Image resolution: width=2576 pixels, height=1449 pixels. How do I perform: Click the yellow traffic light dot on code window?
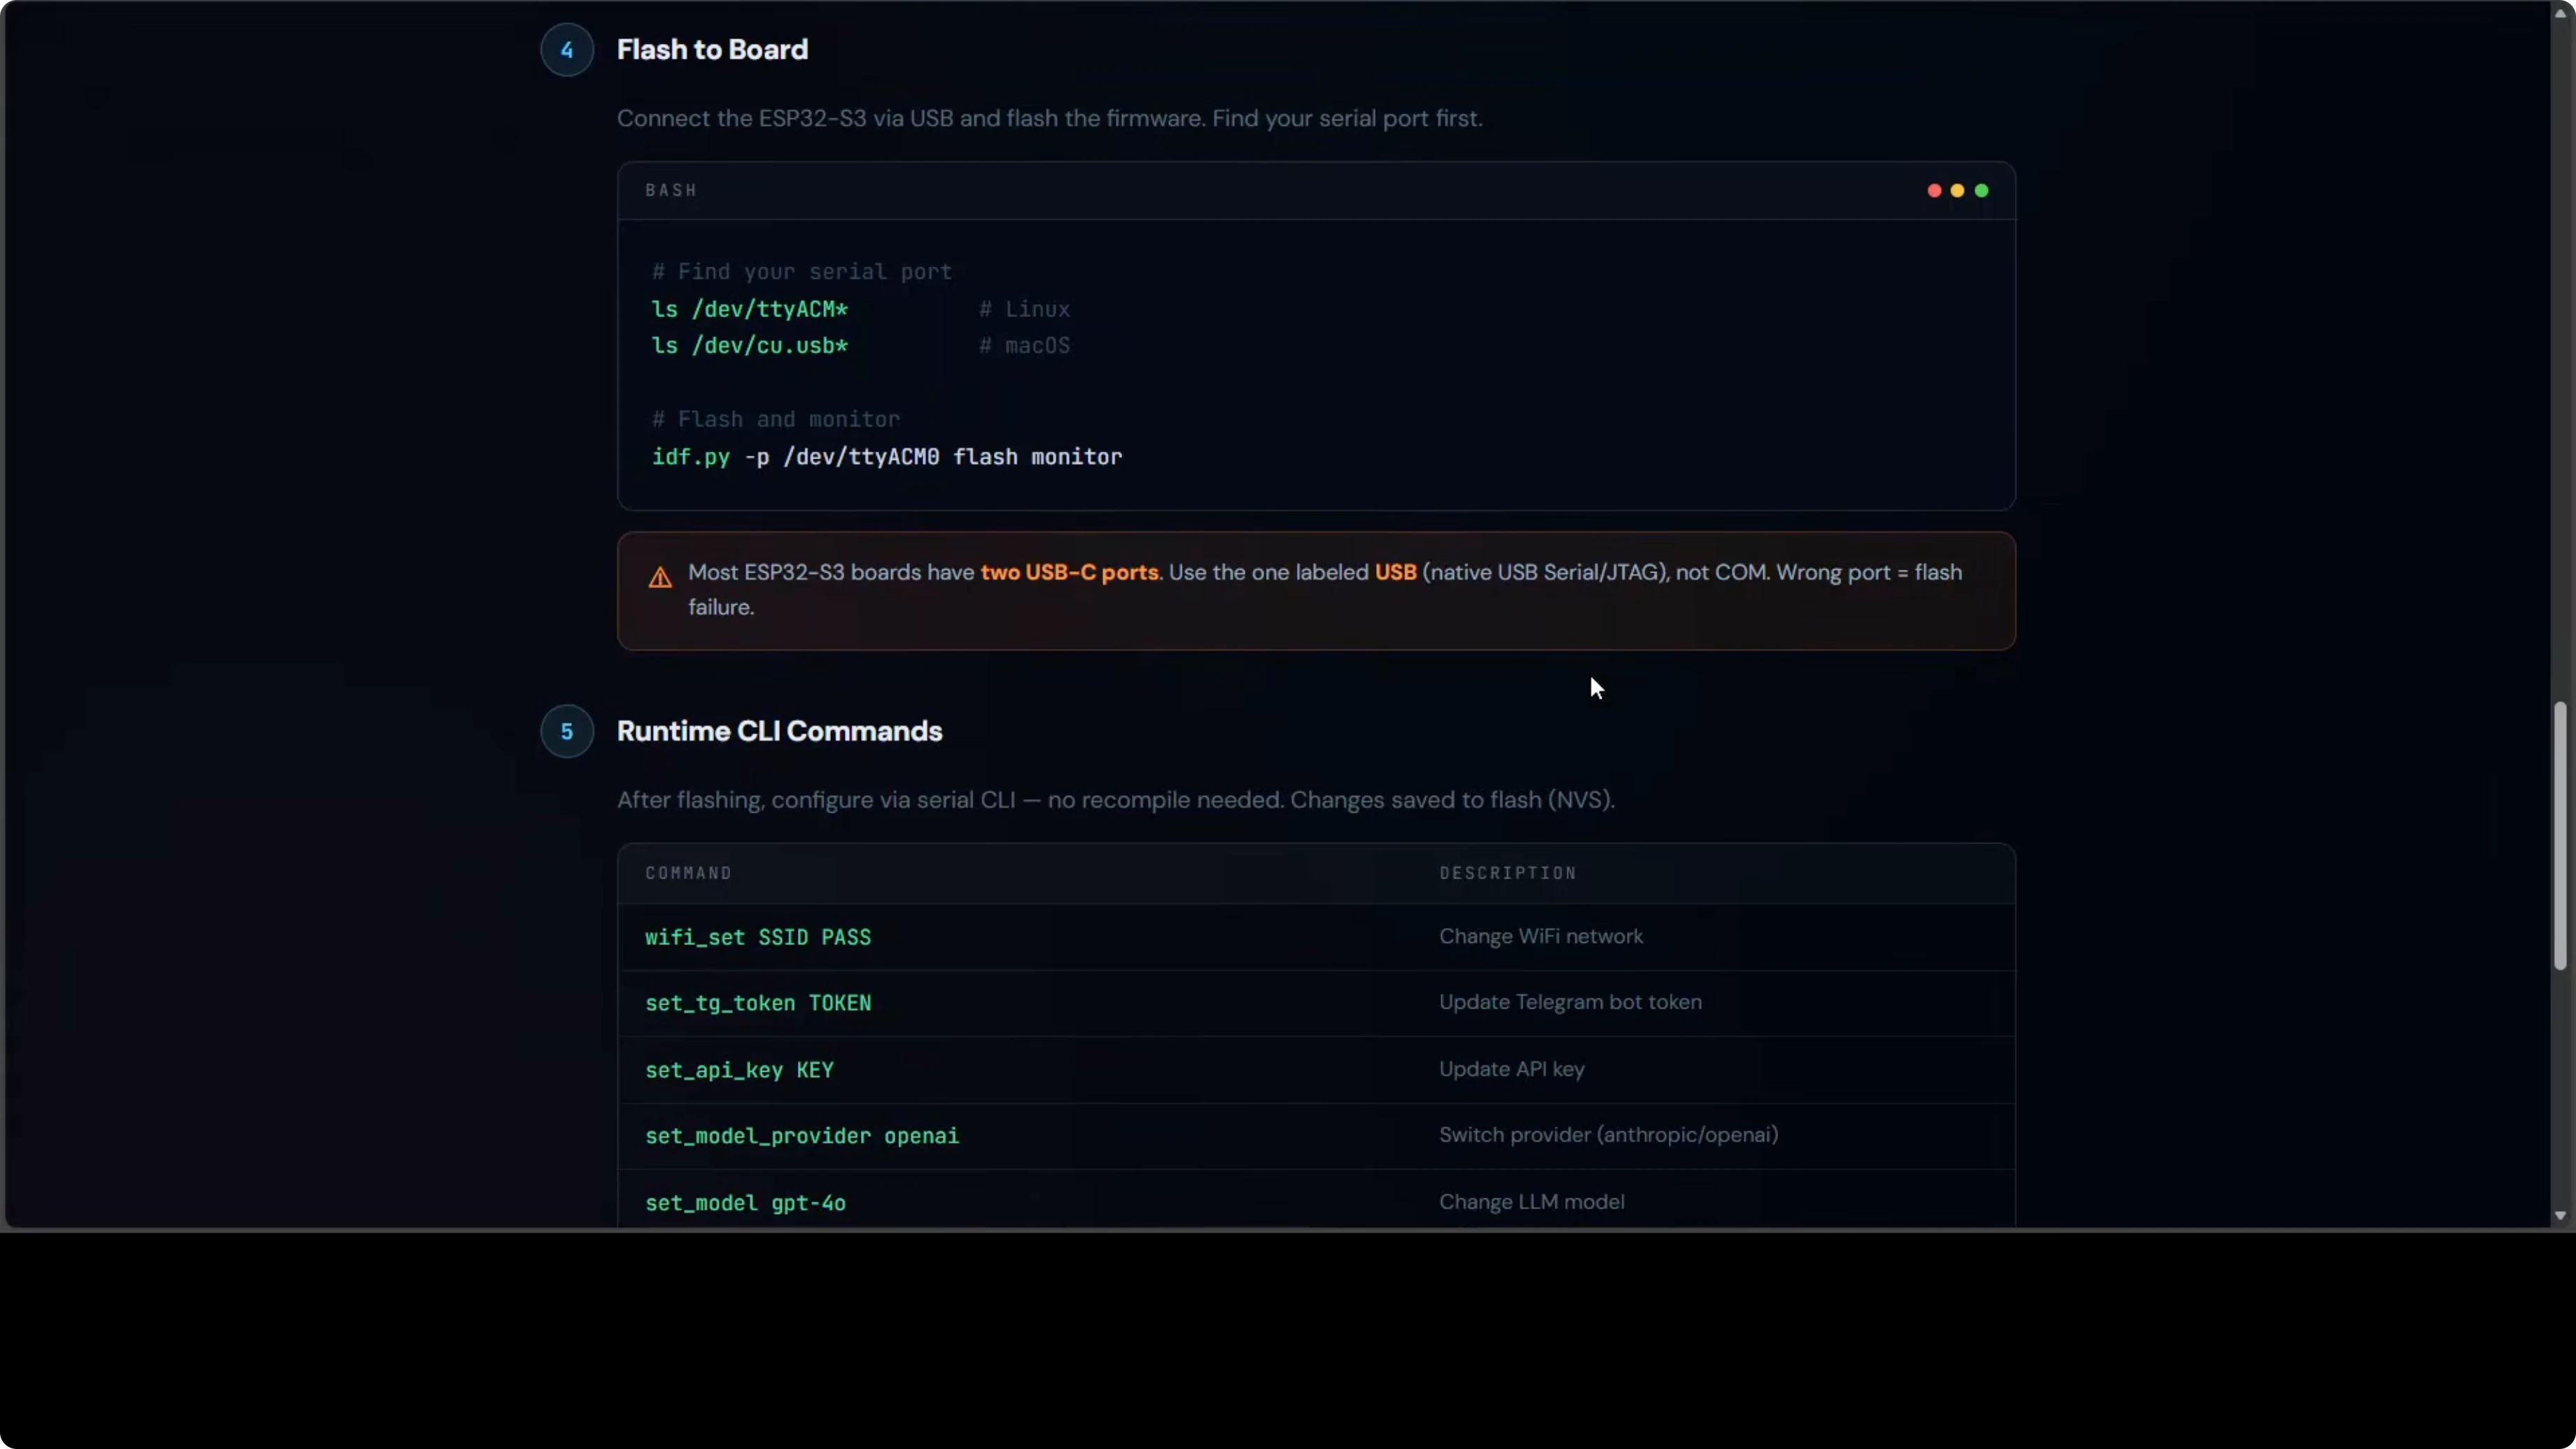(1957, 190)
